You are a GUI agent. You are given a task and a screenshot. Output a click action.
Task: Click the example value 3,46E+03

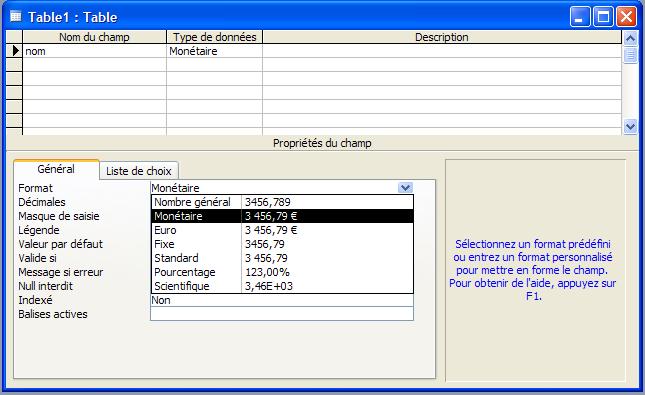tap(269, 286)
